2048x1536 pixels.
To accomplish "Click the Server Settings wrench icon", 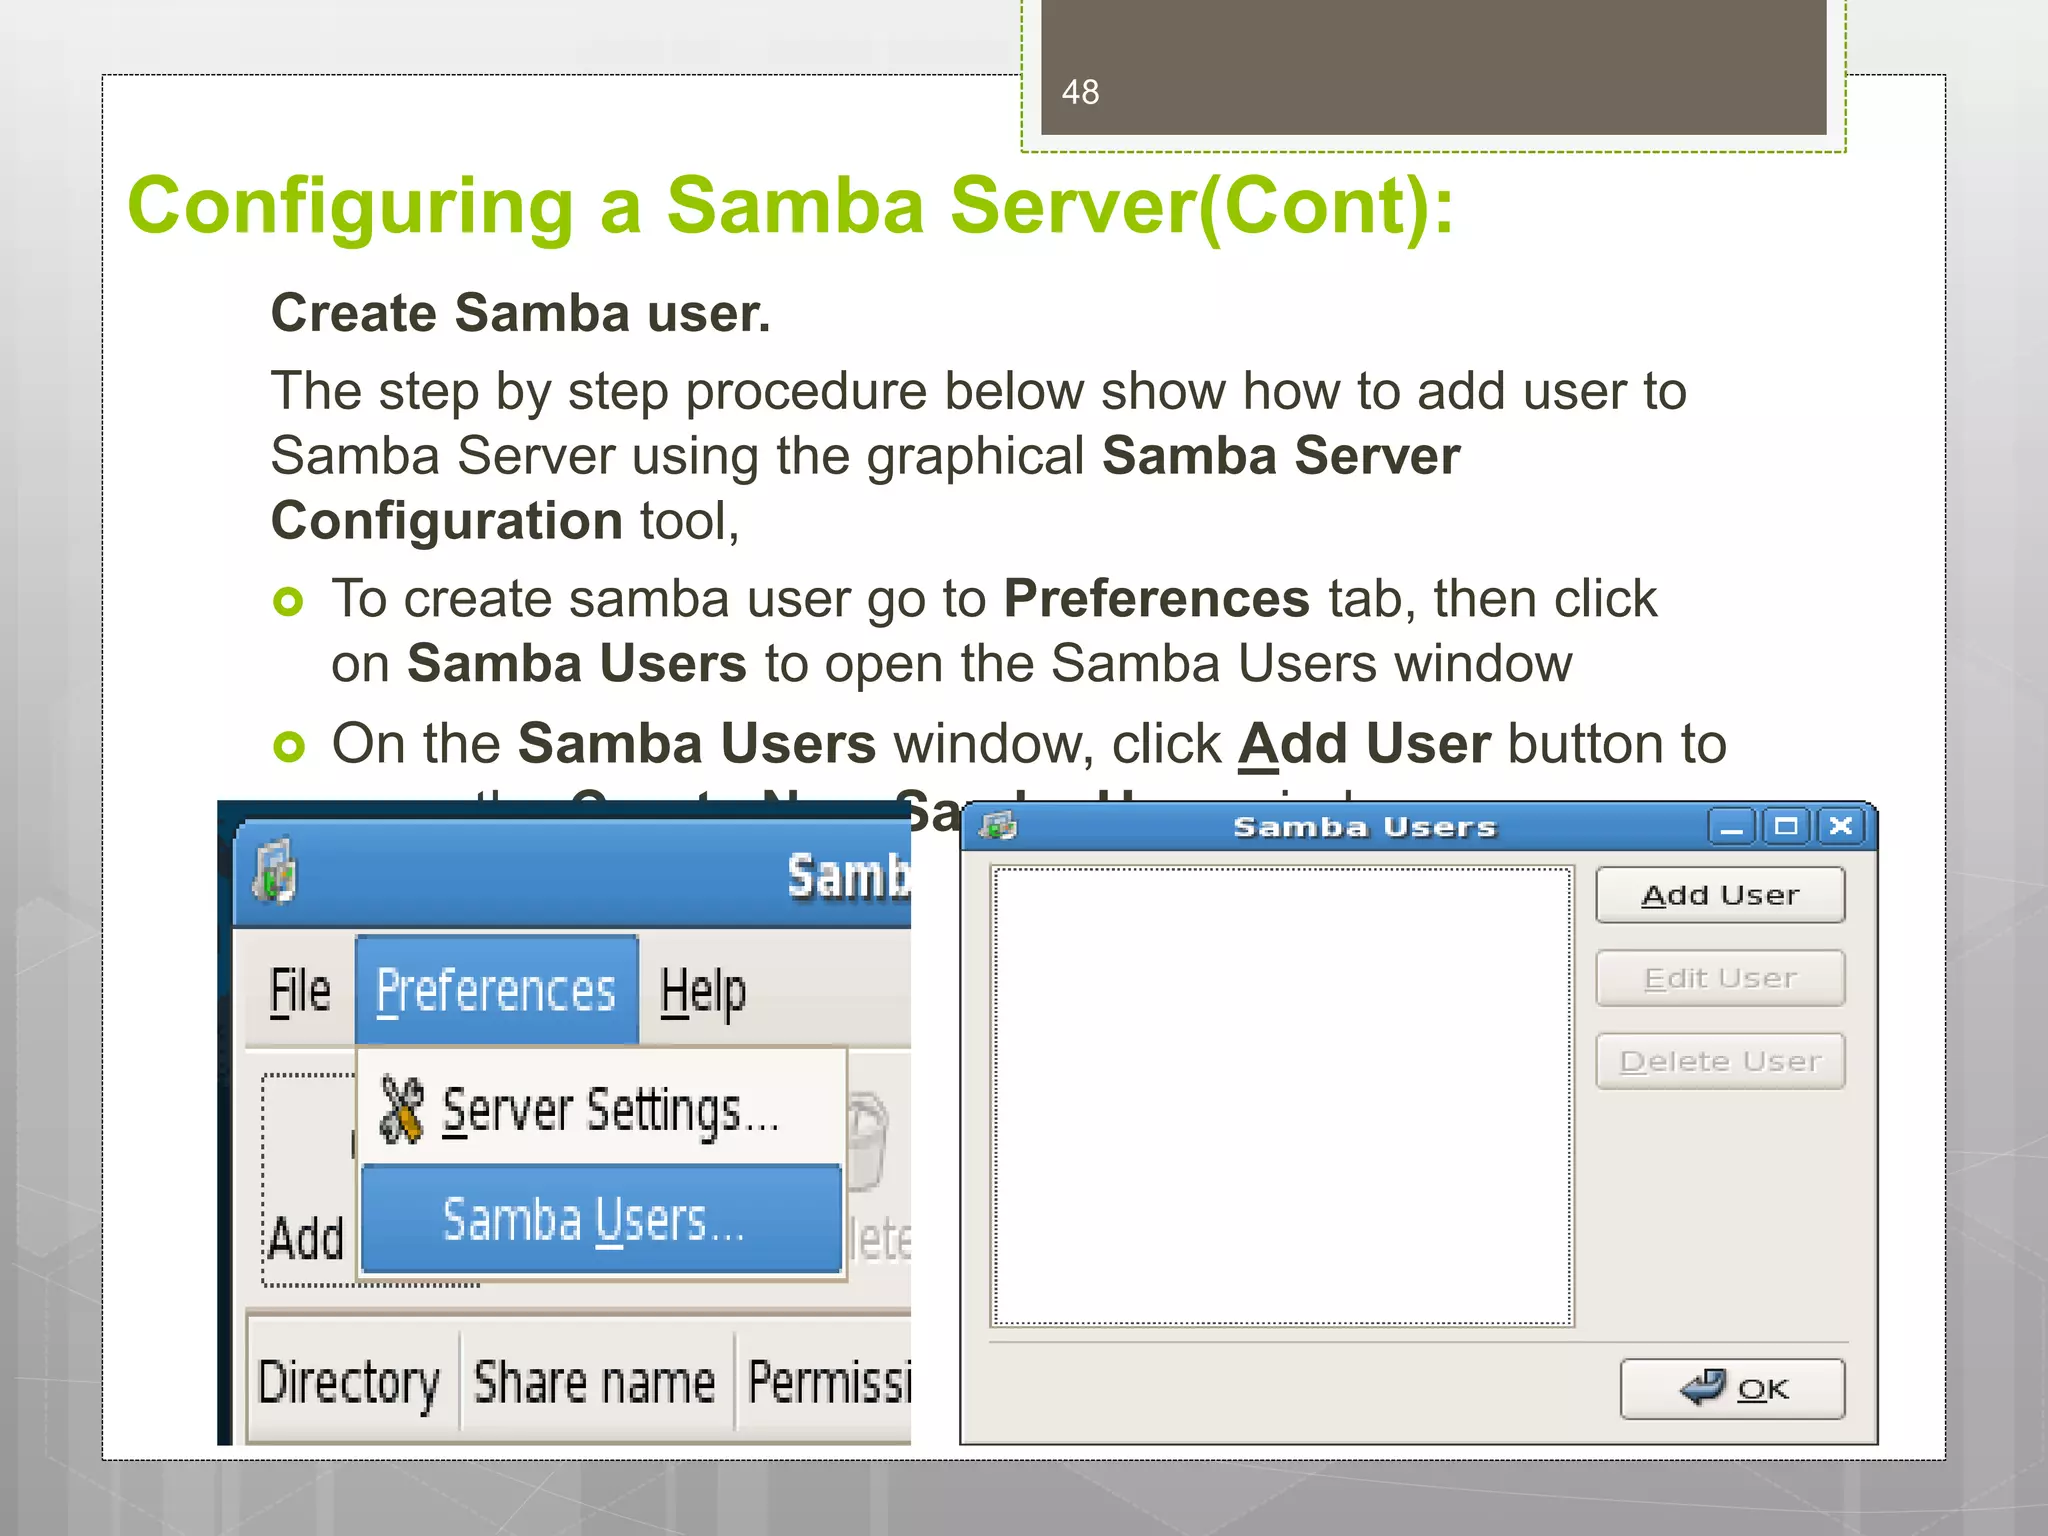I will pos(402,1110).
